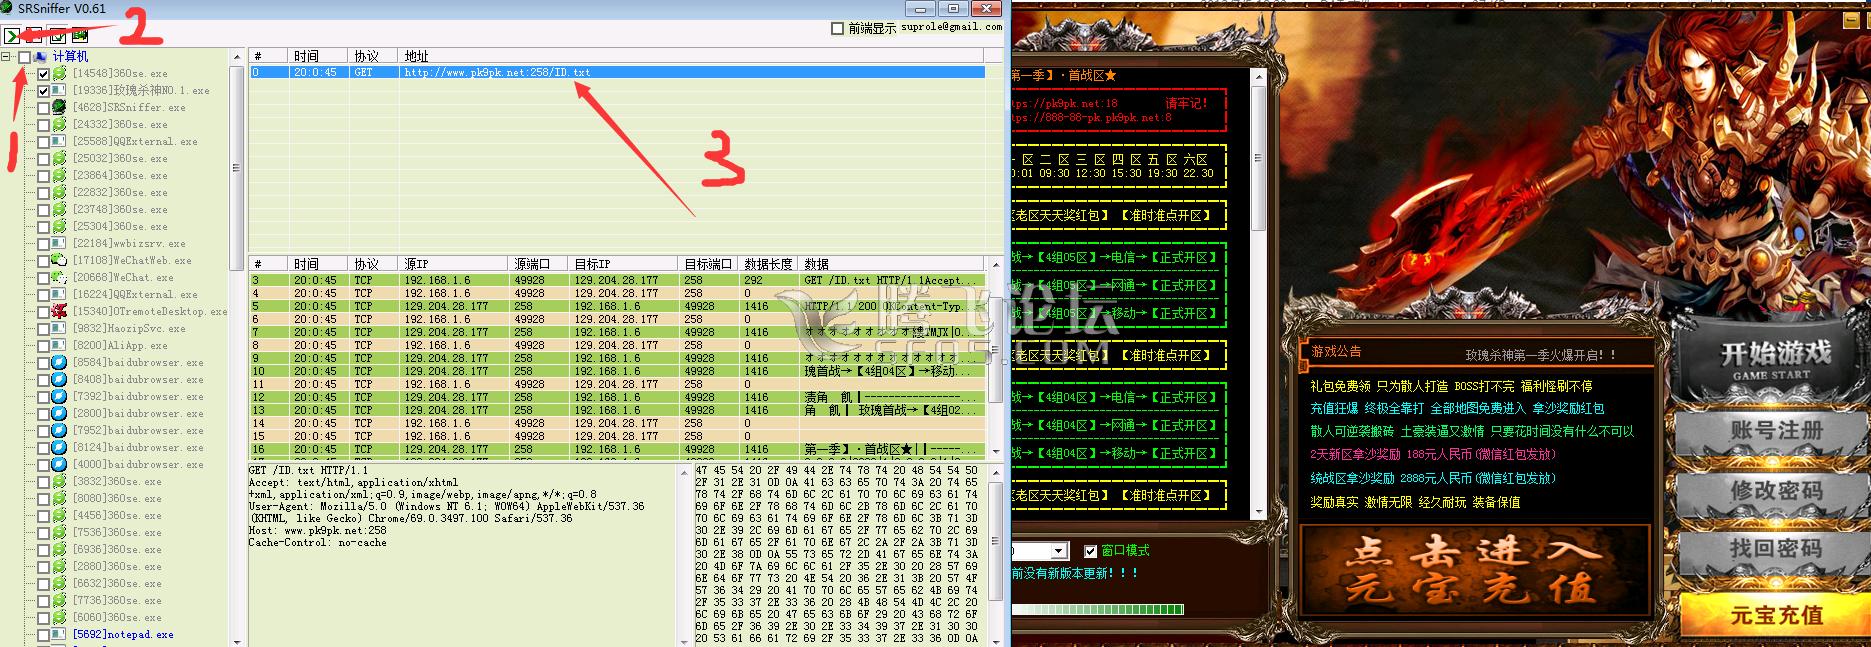Viewport: 1871px width, 647px height.
Task: Click the process tree scrollbar down arrow
Action: (x=237, y=640)
